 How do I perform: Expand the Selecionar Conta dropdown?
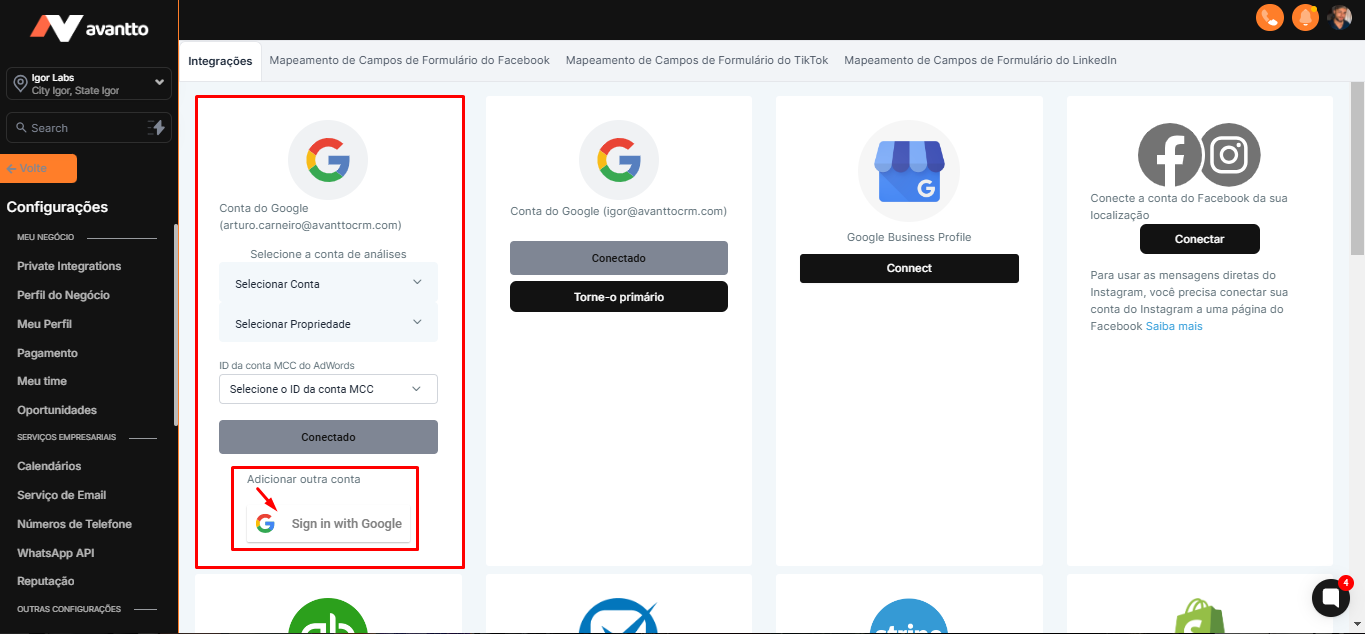[328, 284]
